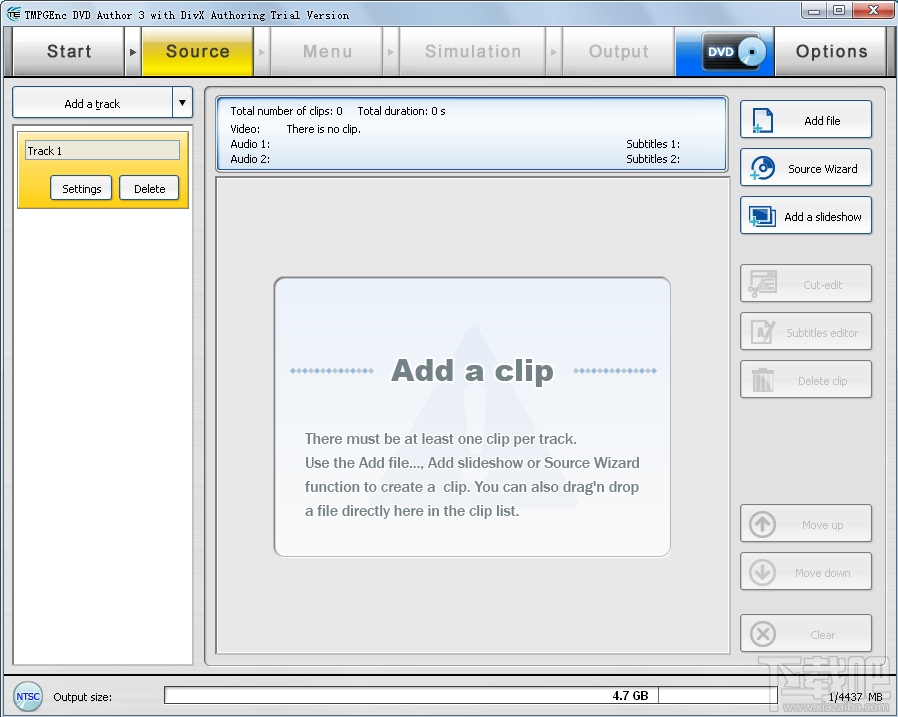Select the Add a slideshow icon

tap(762, 216)
